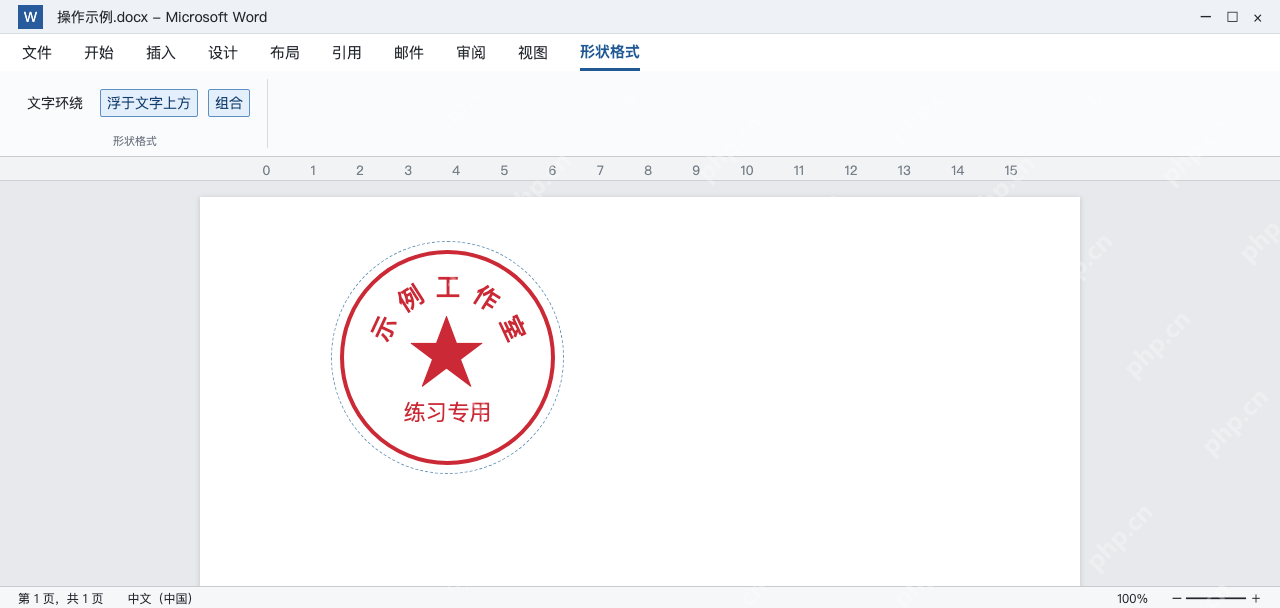Select the 视图 tab
The width and height of the screenshot is (1280, 608).
pos(533,53)
